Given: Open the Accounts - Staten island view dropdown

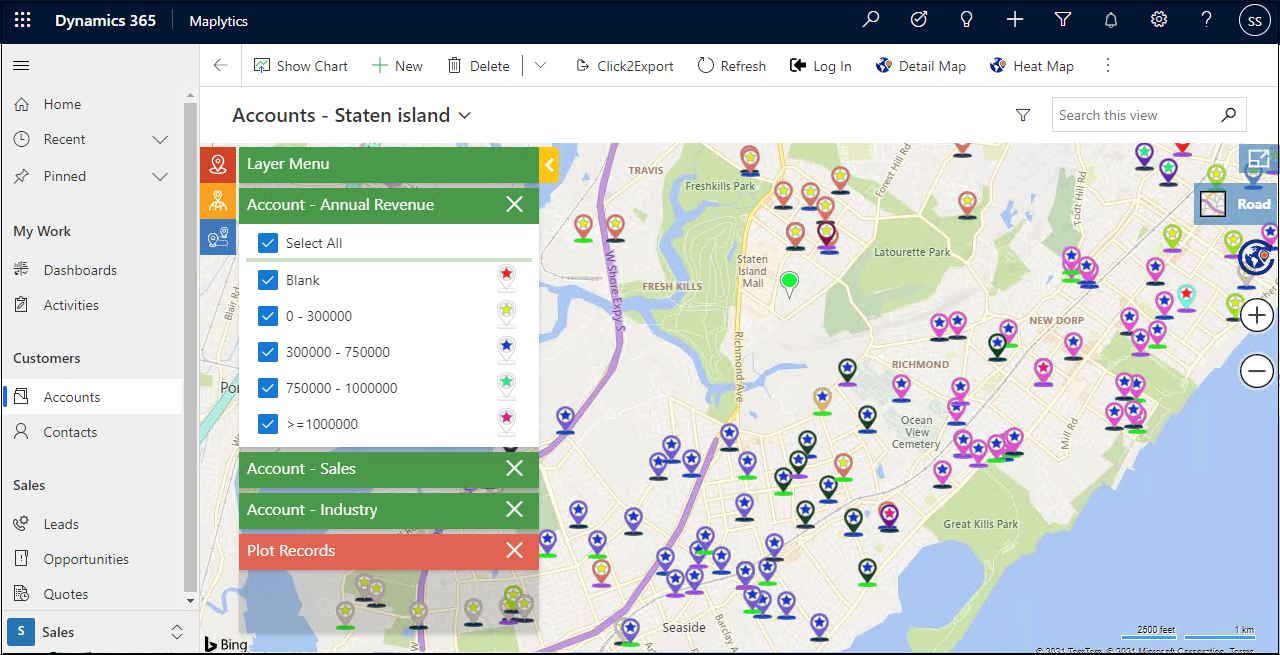Looking at the screenshot, I should [x=464, y=116].
